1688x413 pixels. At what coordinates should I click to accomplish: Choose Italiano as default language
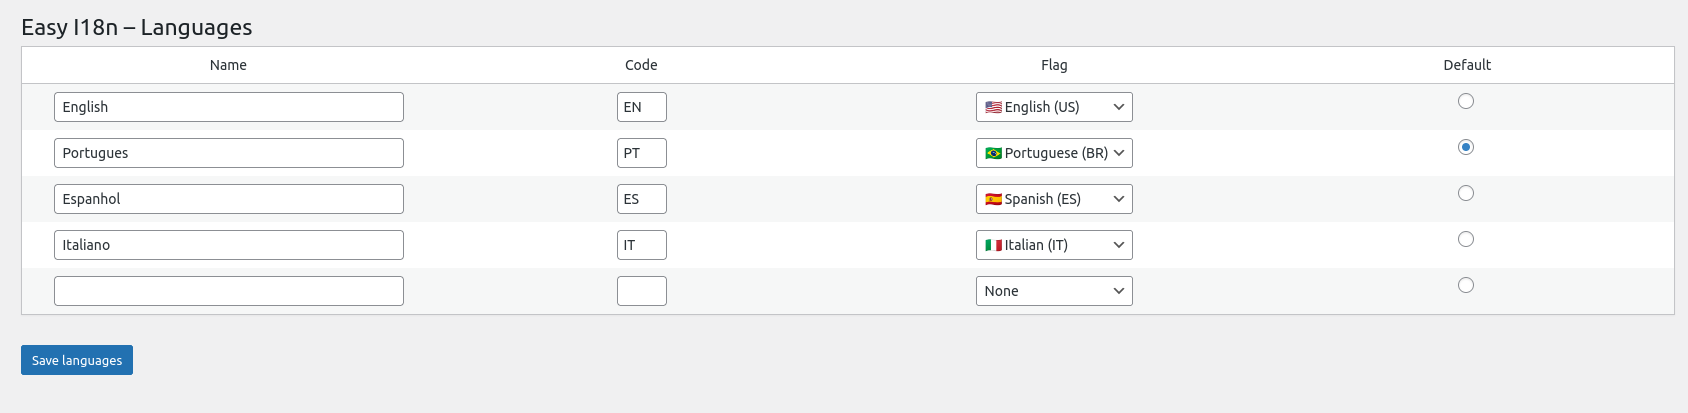point(1466,239)
